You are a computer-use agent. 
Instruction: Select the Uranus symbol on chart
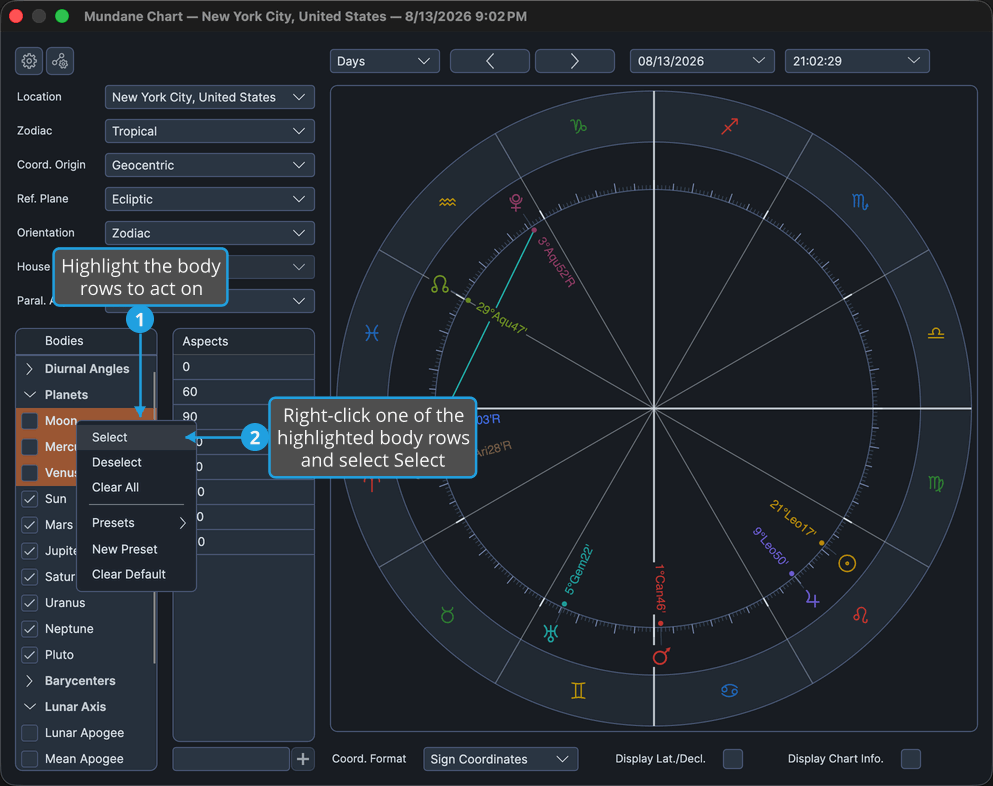click(x=551, y=633)
